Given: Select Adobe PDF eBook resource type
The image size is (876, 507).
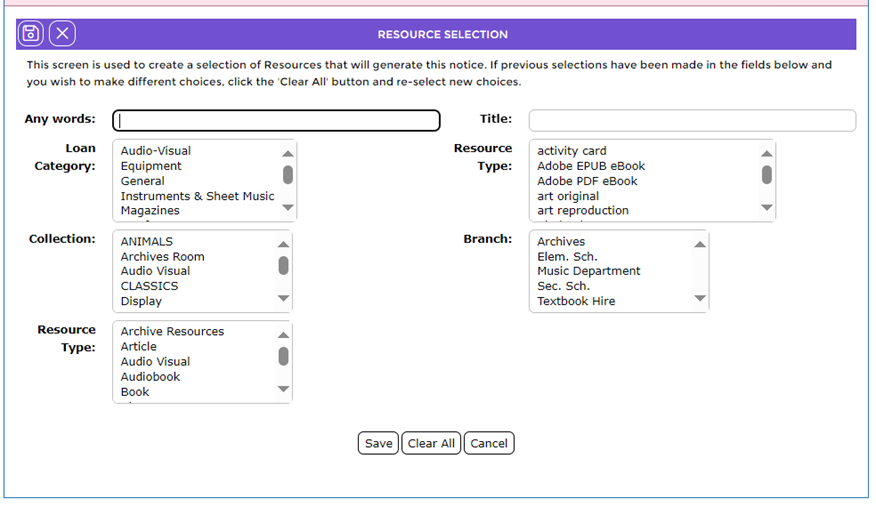Looking at the screenshot, I should click(587, 181).
